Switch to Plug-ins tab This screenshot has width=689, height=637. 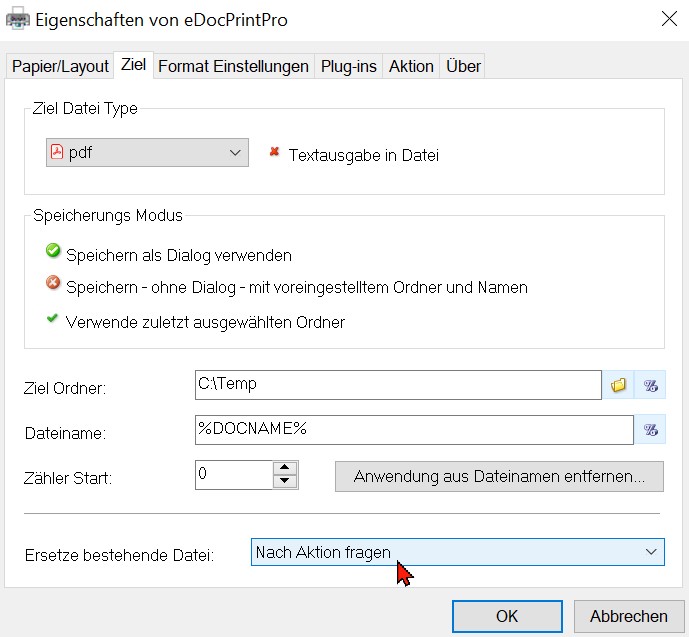coord(348,66)
